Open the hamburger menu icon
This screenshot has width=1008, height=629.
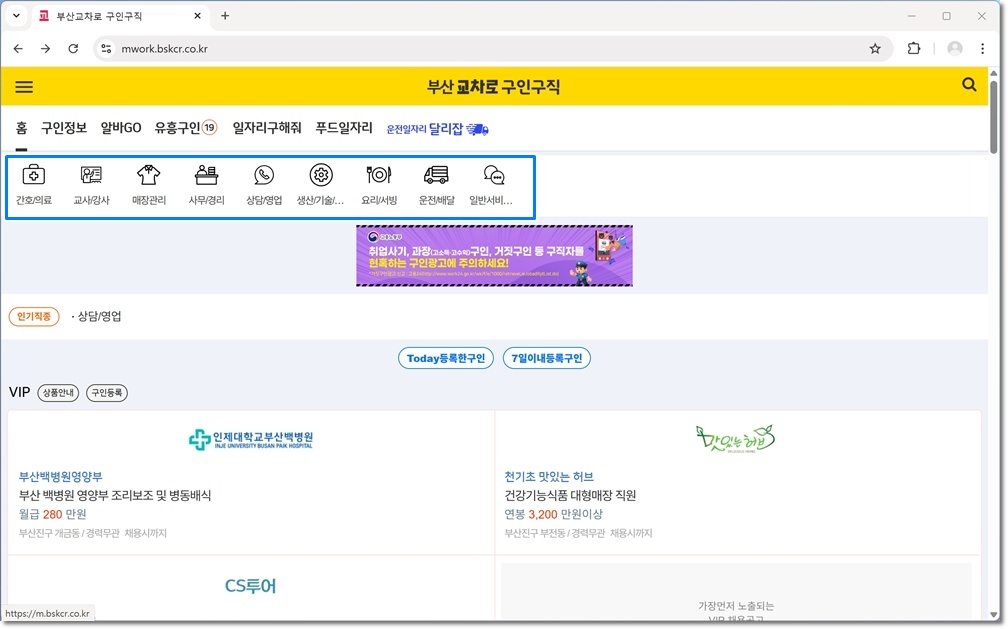24,87
